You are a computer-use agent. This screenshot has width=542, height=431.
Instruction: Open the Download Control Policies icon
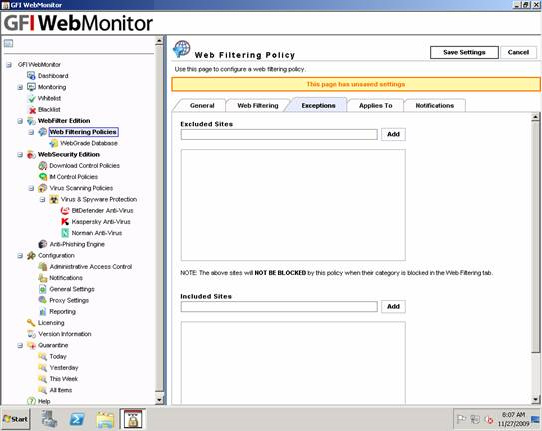[x=43, y=166]
